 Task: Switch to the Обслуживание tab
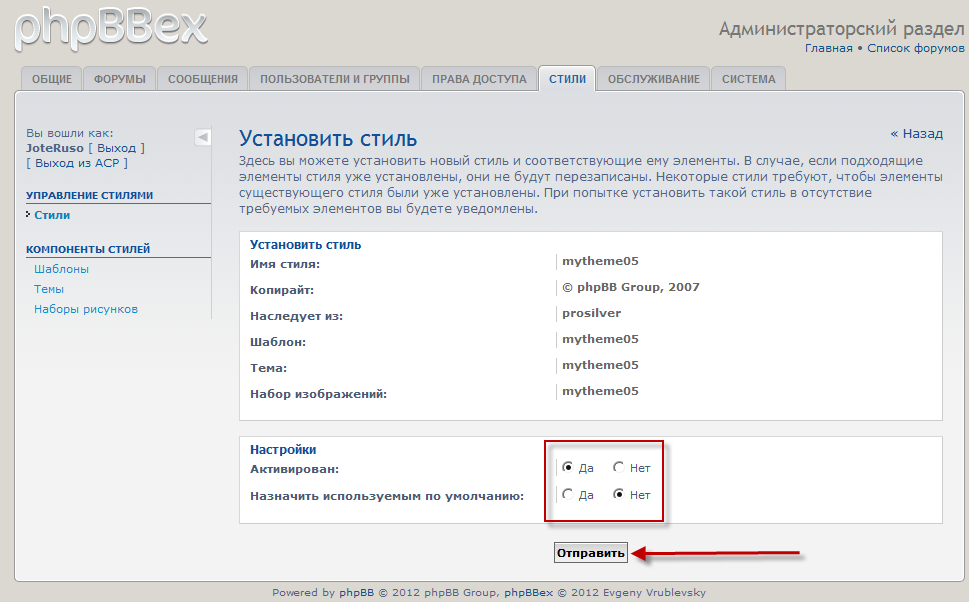pyautogui.click(x=653, y=79)
